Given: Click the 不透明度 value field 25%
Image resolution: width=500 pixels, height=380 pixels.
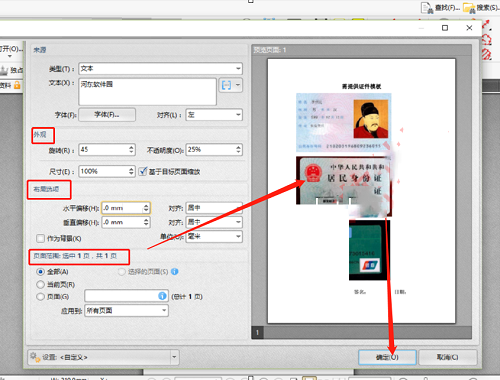Looking at the screenshot, I should pyautogui.click(x=211, y=150).
